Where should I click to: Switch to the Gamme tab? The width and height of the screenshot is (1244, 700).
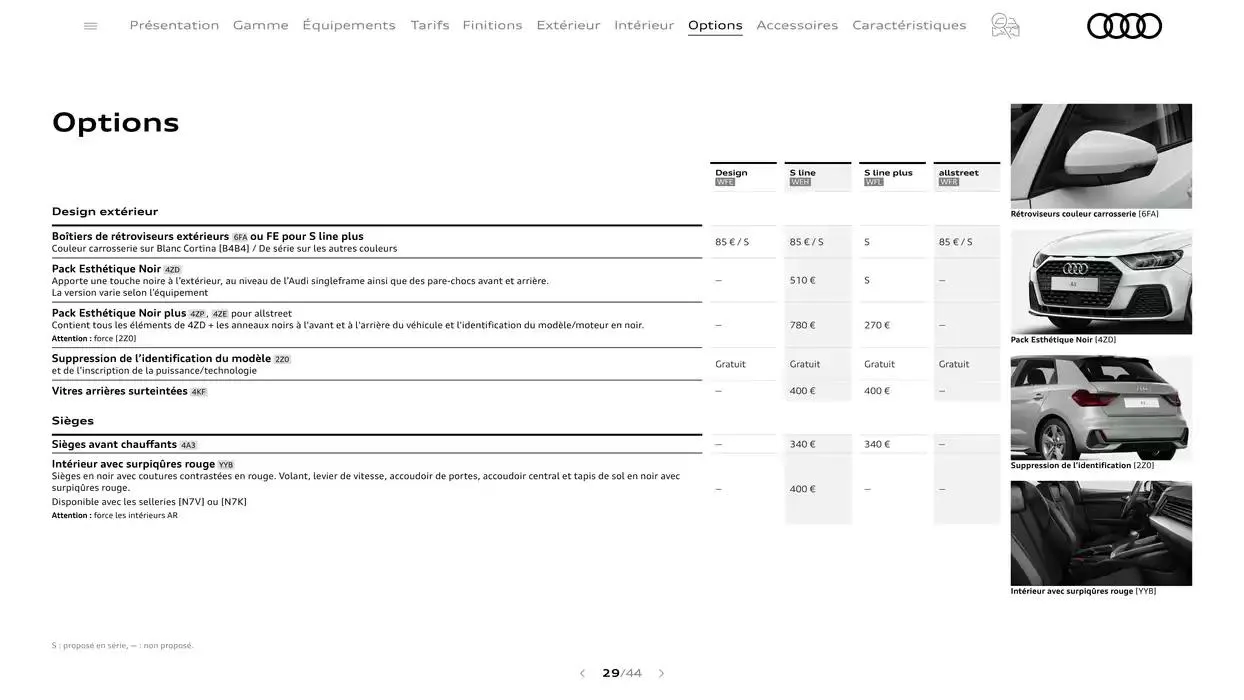point(260,25)
